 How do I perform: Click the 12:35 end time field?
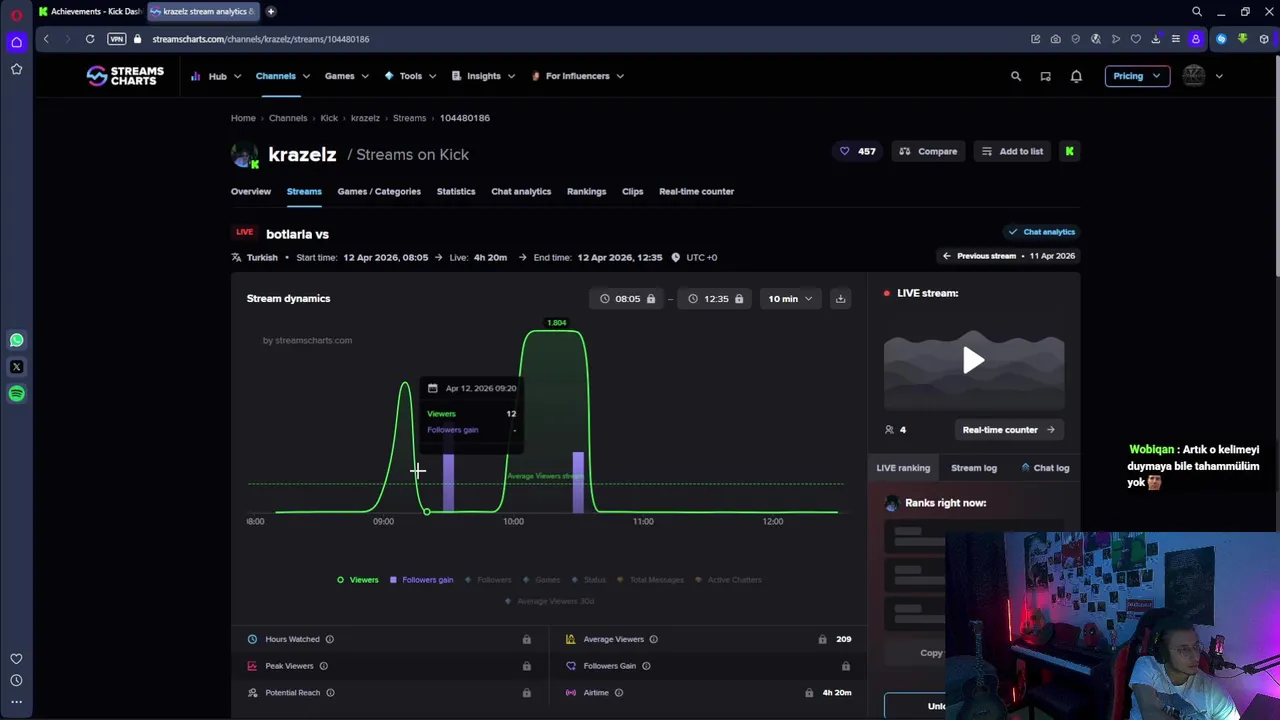tap(716, 299)
